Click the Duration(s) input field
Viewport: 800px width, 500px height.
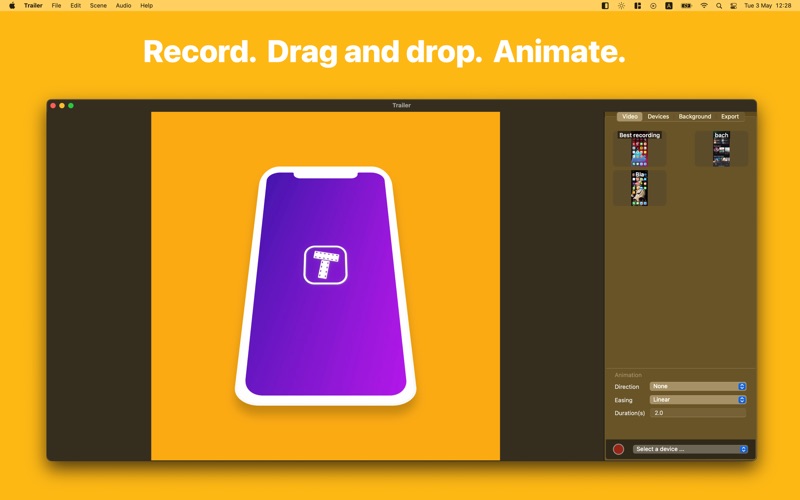pos(697,413)
